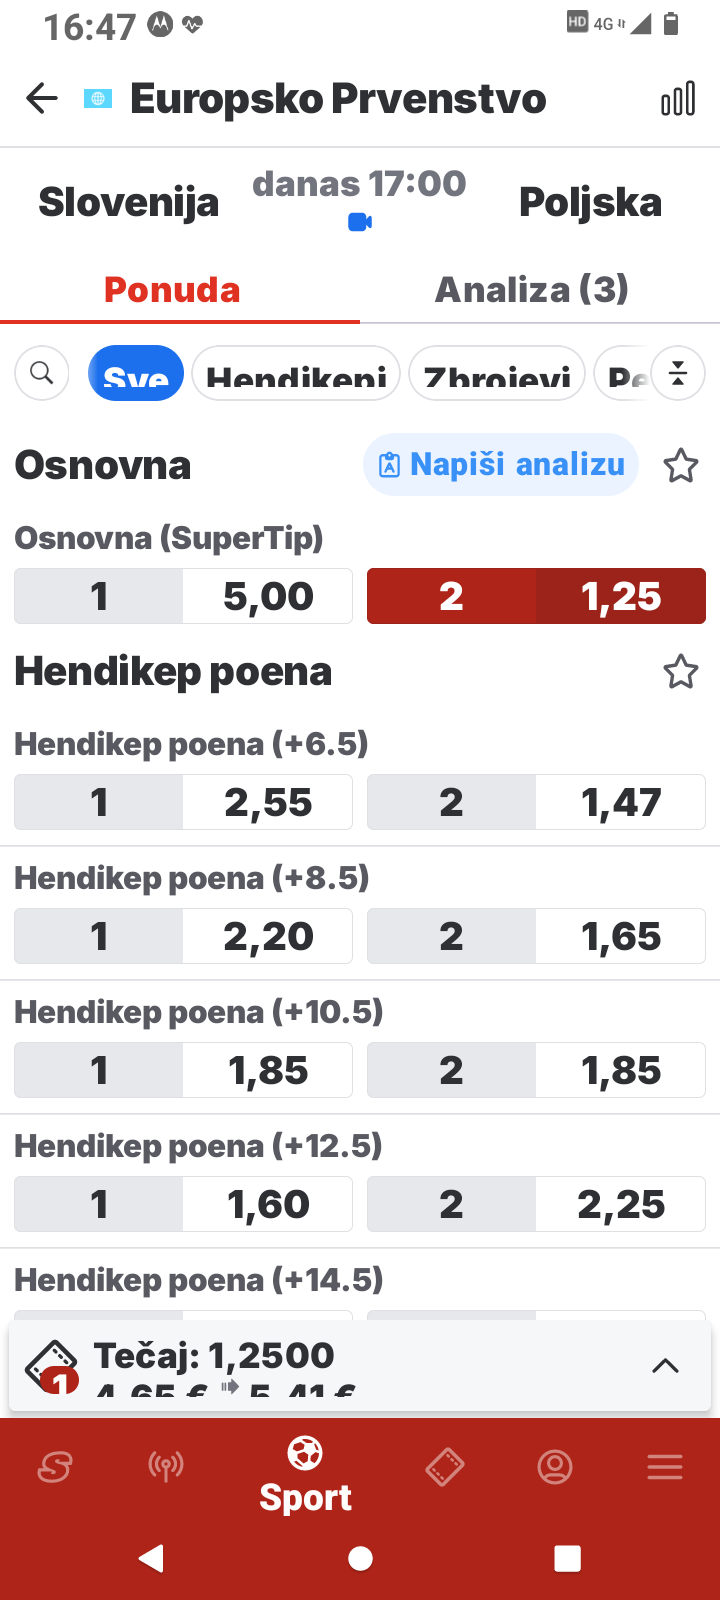Switch to the Analiza (3) tab
Viewport: 720px width, 1600px height.
click(532, 290)
